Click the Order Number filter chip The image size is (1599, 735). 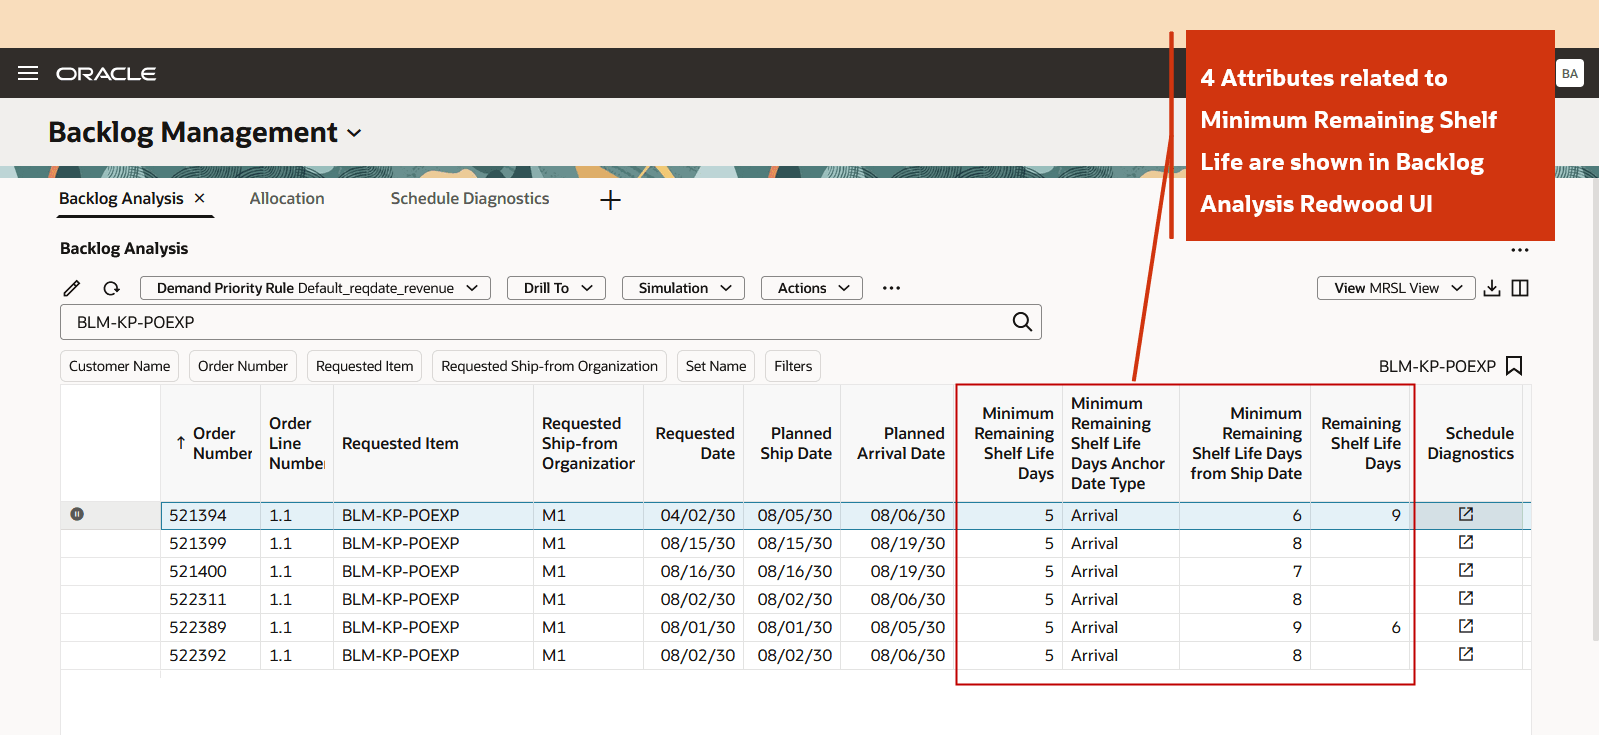coord(243,366)
